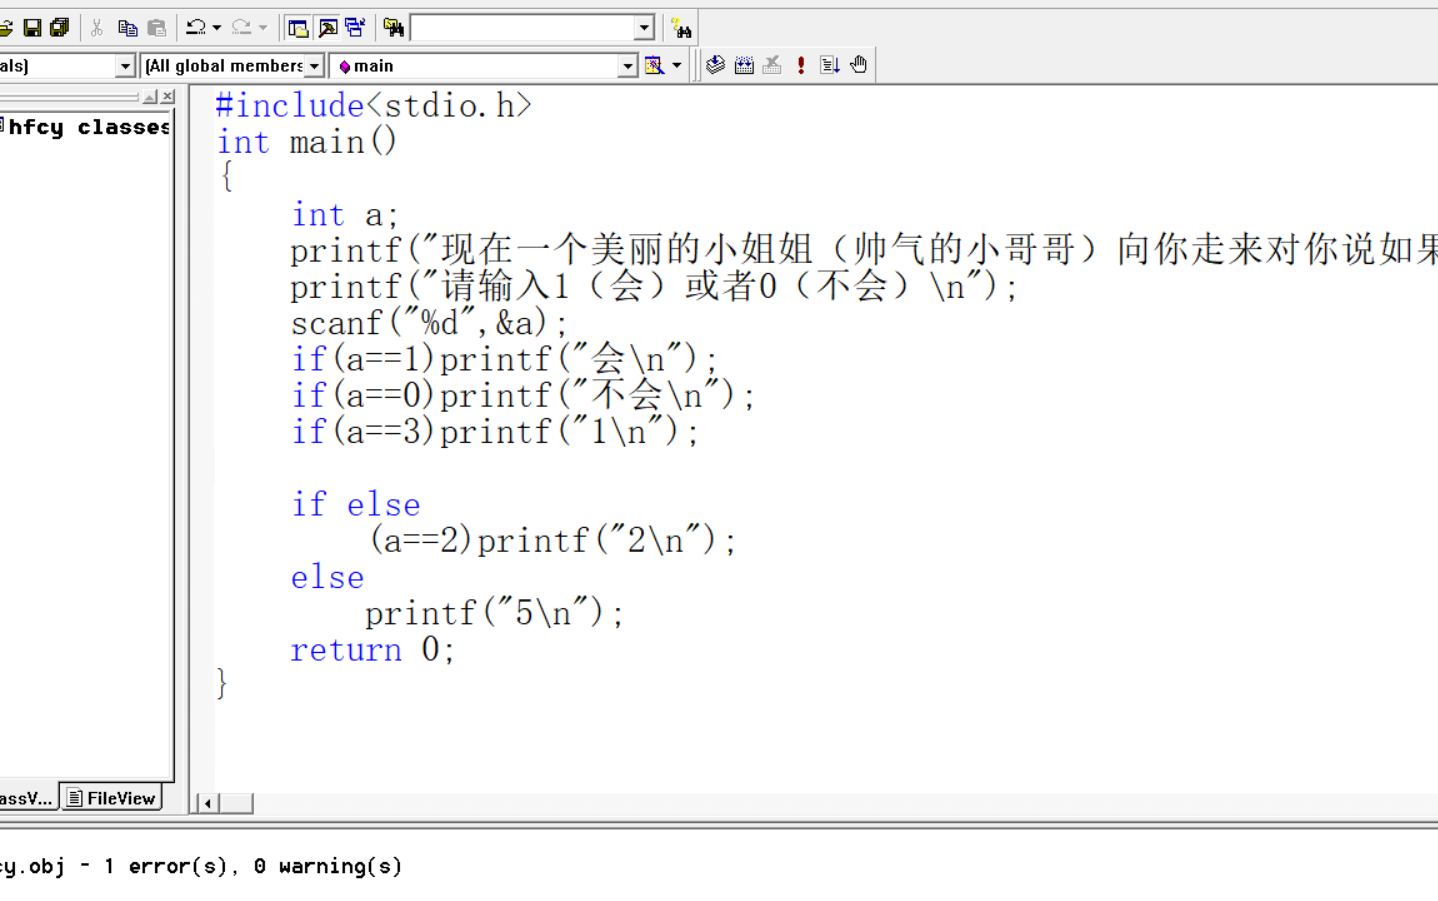Image resolution: width=1438 pixels, height=901 pixels.
Task: Switch to the FileView tab
Action: pos(111,798)
